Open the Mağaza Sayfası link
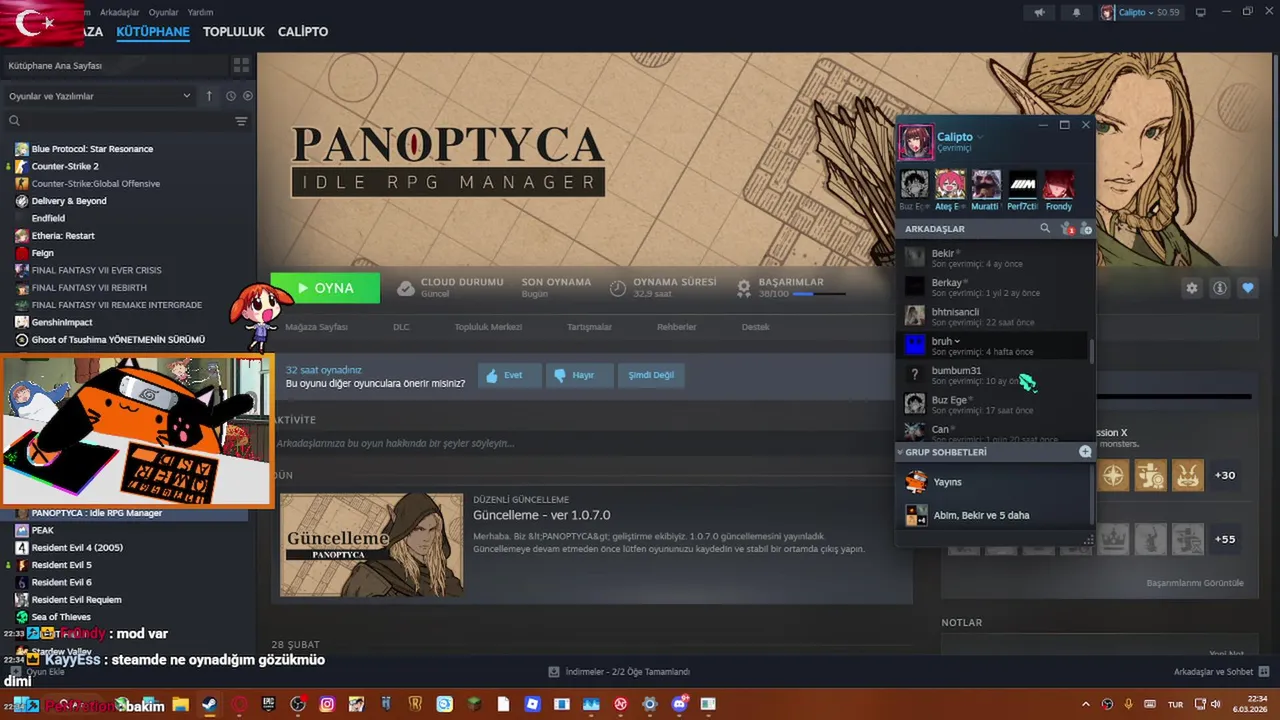Screen dimensions: 1280x720 (316, 327)
